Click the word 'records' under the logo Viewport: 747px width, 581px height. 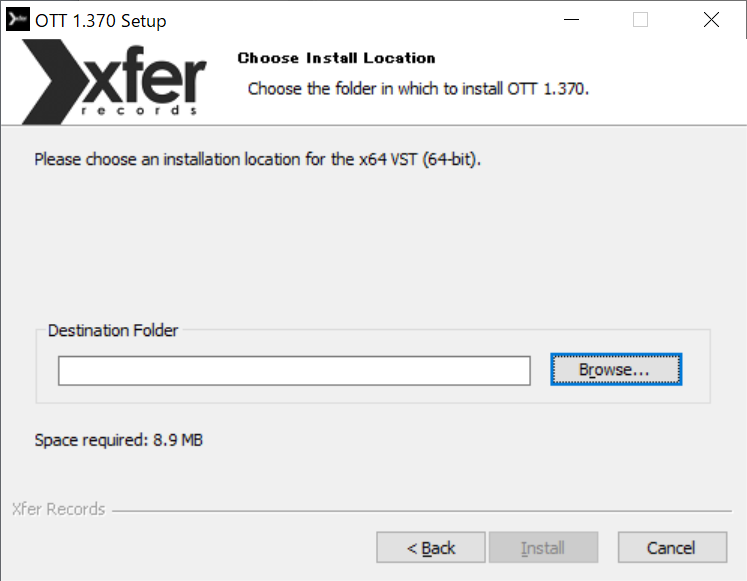pyautogui.click(x=139, y=110)
